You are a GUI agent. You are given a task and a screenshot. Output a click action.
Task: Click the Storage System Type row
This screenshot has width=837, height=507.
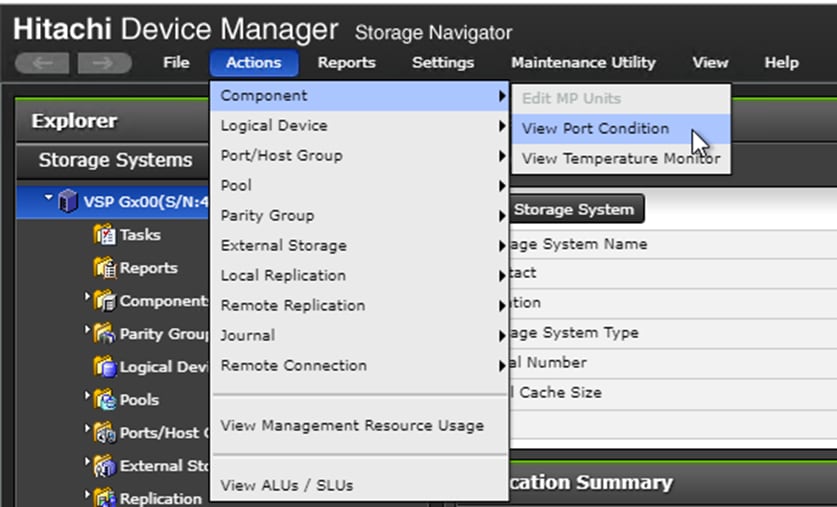(673, 333)
